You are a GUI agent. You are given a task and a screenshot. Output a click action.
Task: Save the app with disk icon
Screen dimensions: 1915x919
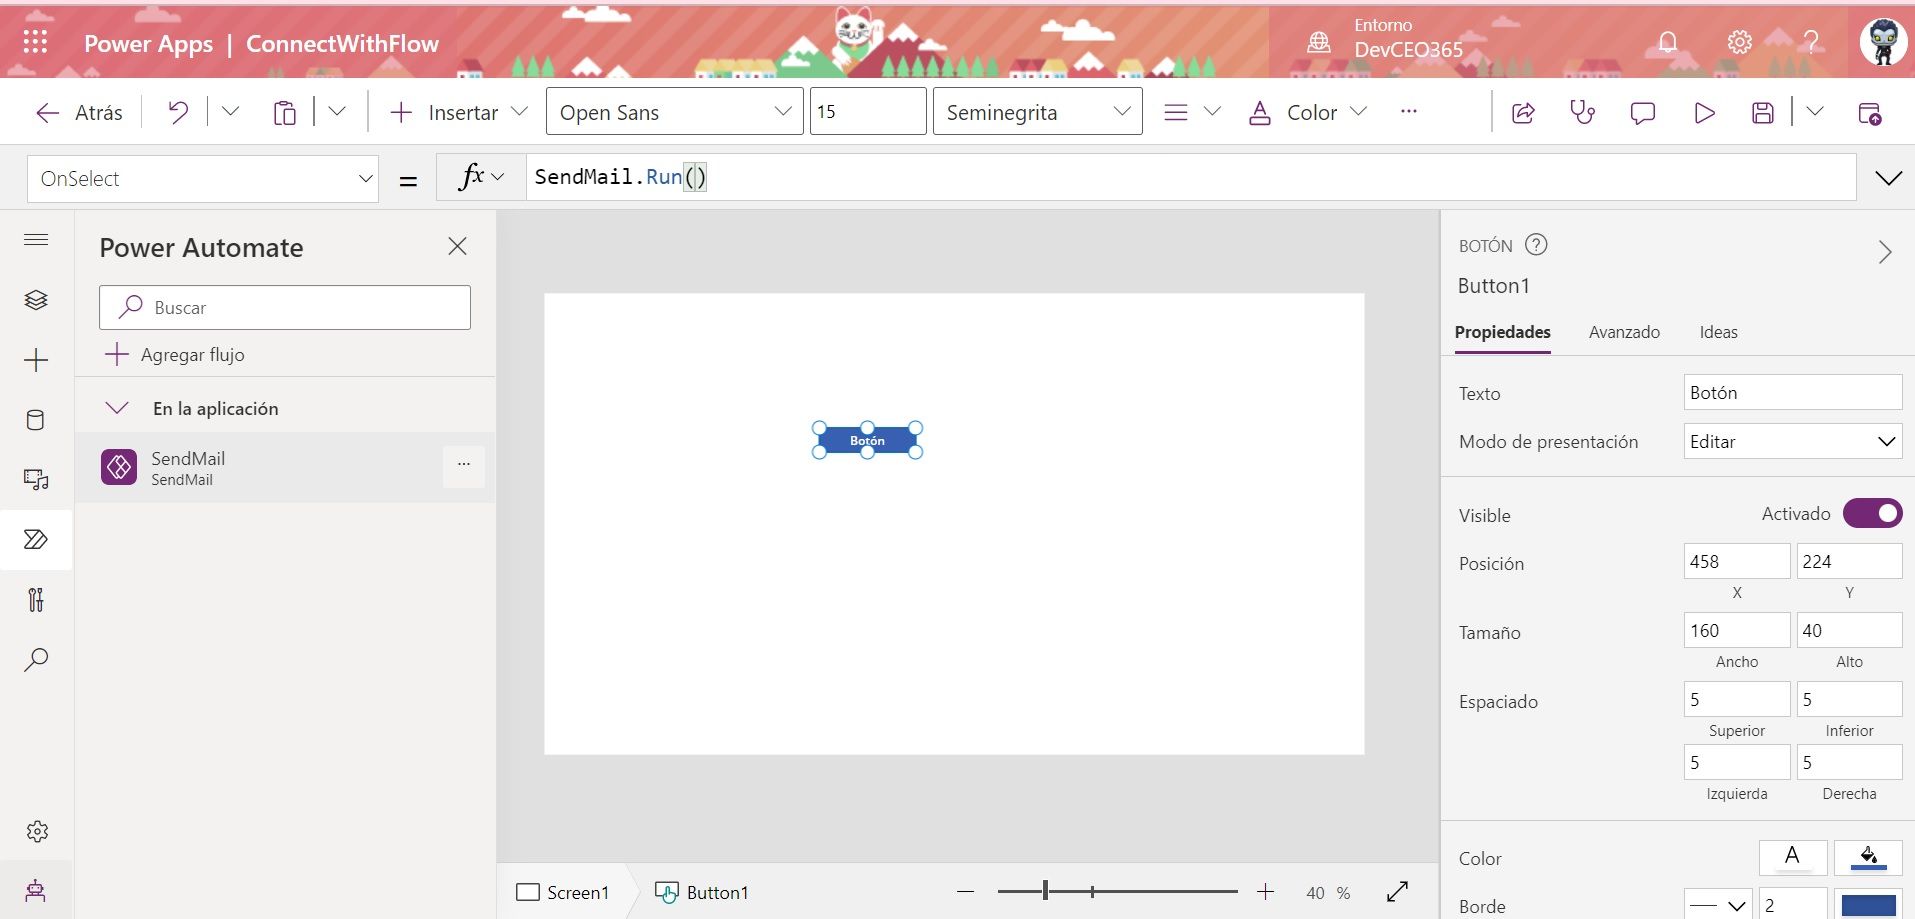tap(1763, 113)
